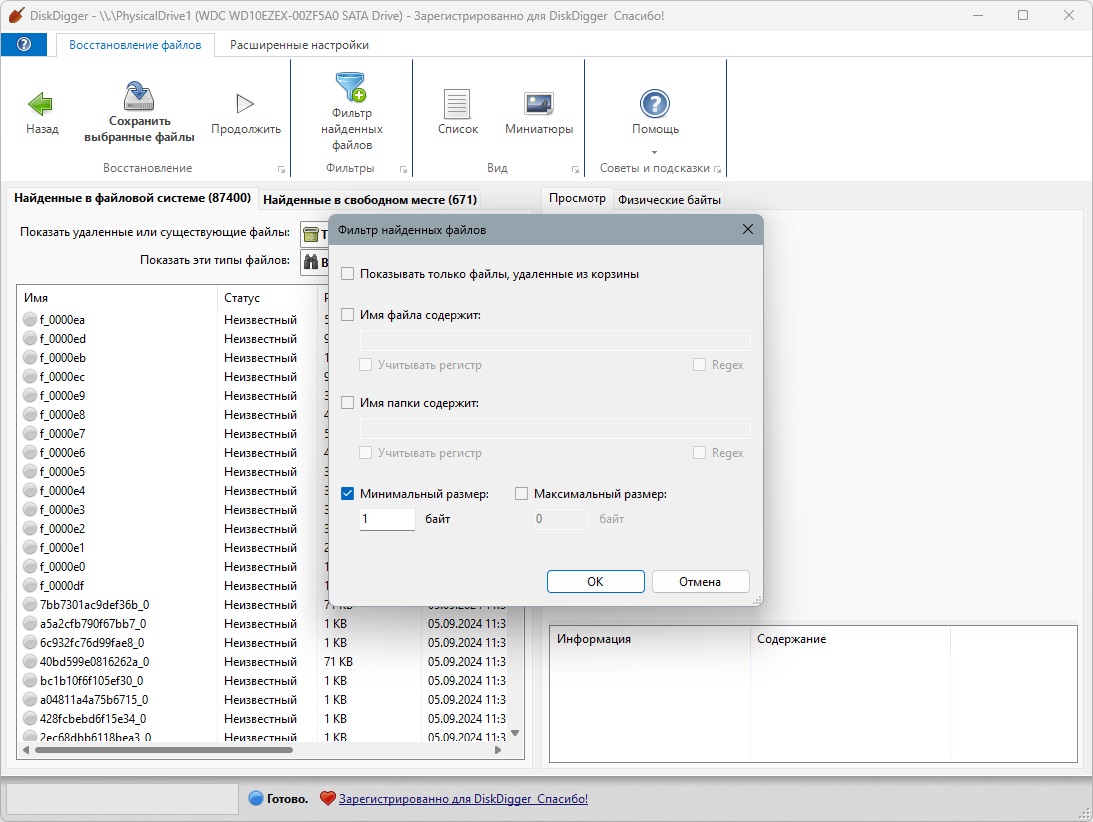The height and width of the screenshot is (822, 1093).
Task: Open the found files filter funnel icon
Action: 351,88
